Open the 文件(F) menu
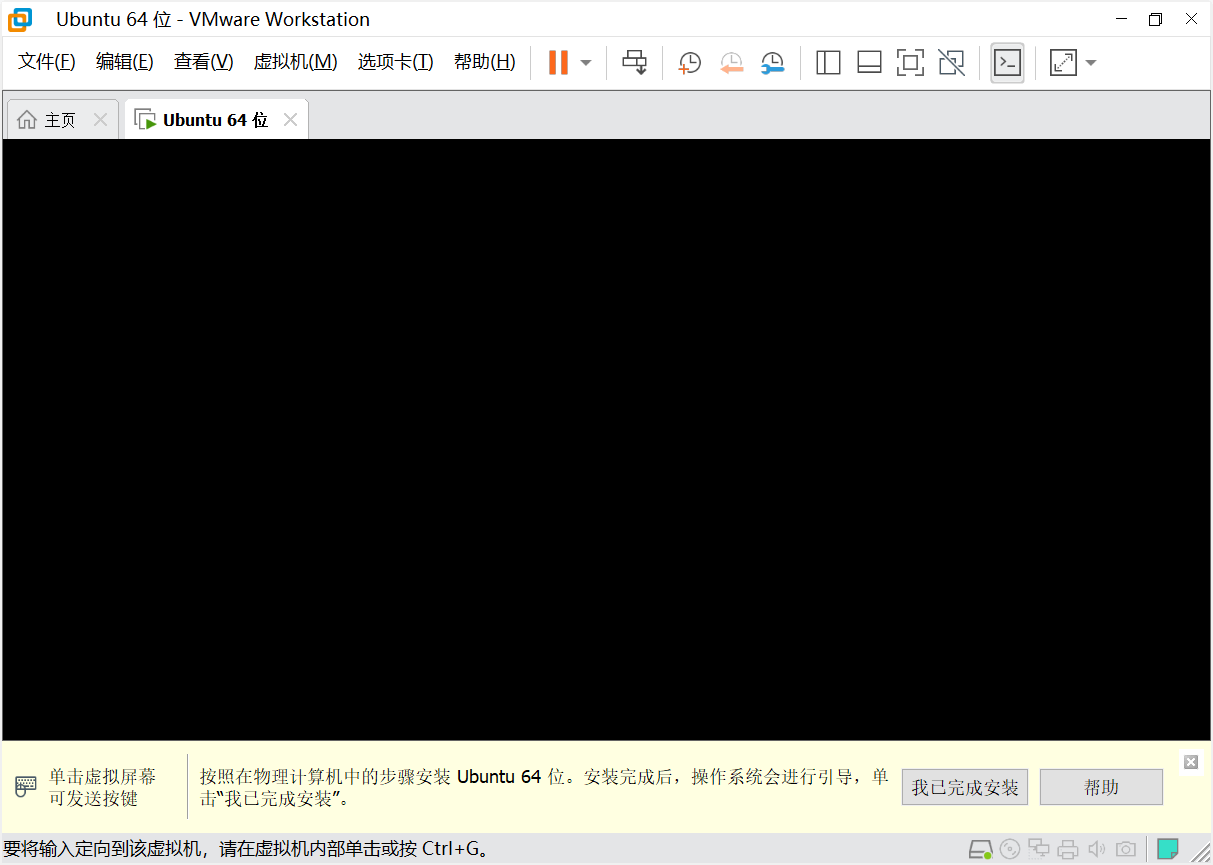The image size is (1213, 865). (47, 62)
